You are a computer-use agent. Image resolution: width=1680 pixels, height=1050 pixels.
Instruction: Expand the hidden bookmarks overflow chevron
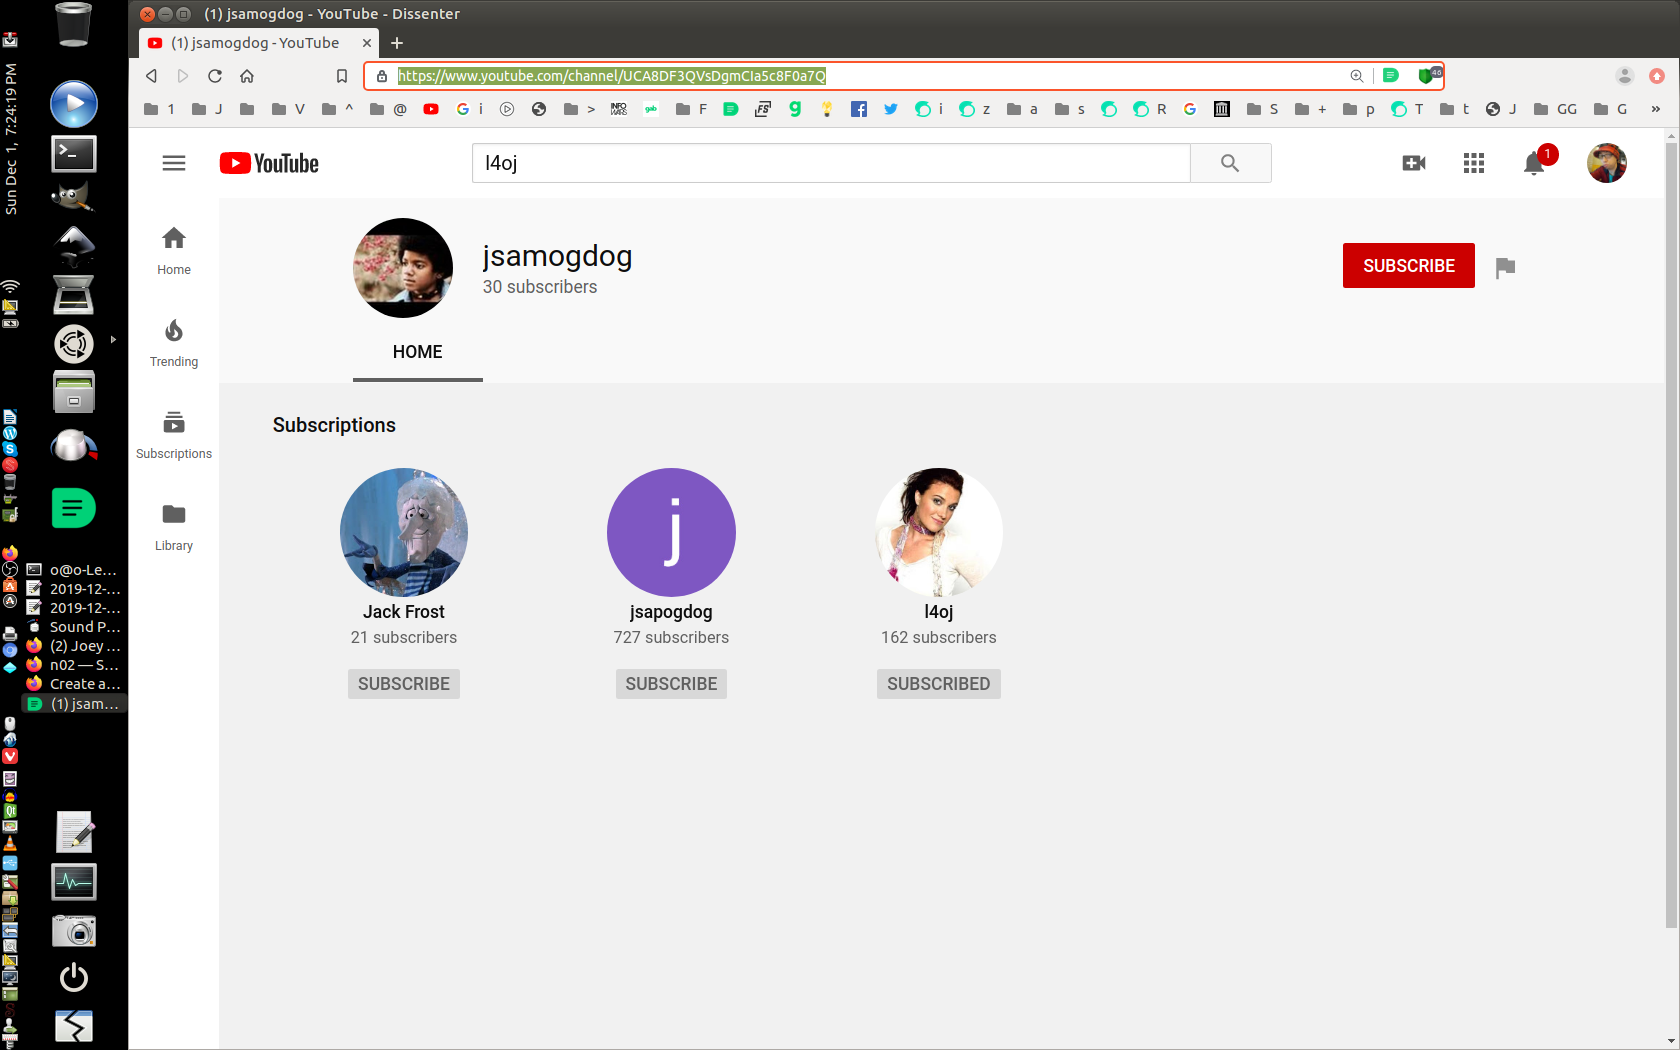[x=1655, y=109]
